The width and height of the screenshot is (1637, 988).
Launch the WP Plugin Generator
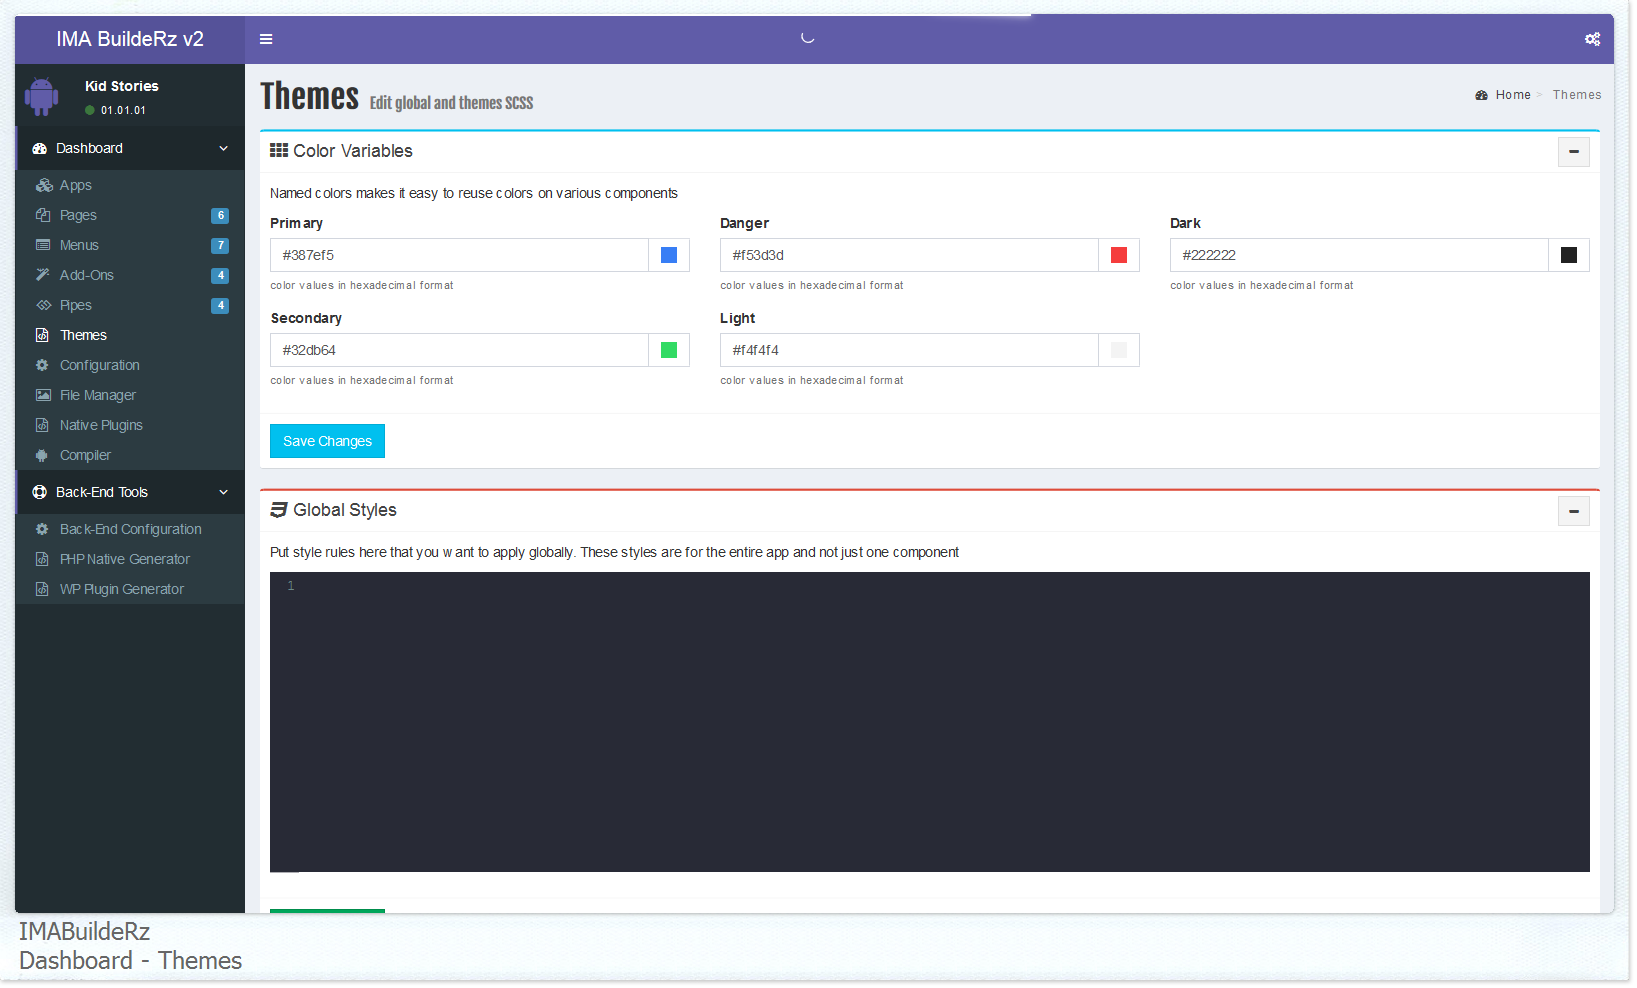[119, 589]
